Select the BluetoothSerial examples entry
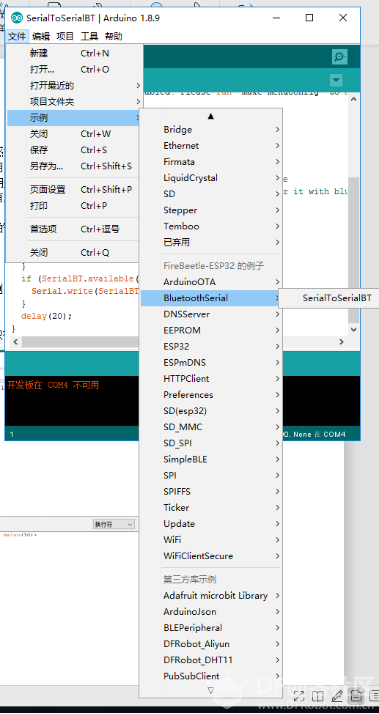Screen dimensions: 379x714 [x=211, y=298]
